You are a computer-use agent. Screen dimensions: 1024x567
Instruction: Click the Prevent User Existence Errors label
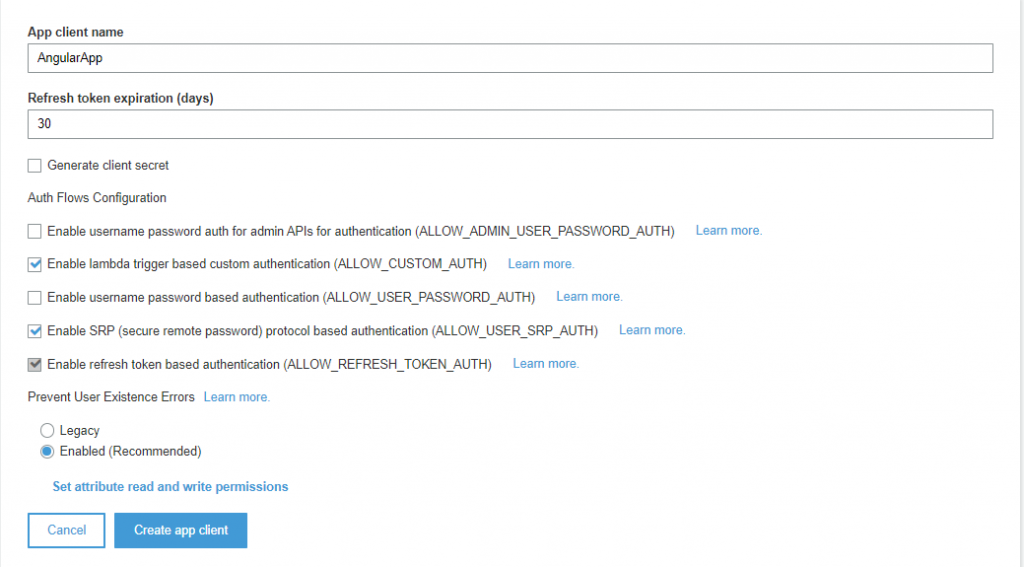[x=111, y=397]
